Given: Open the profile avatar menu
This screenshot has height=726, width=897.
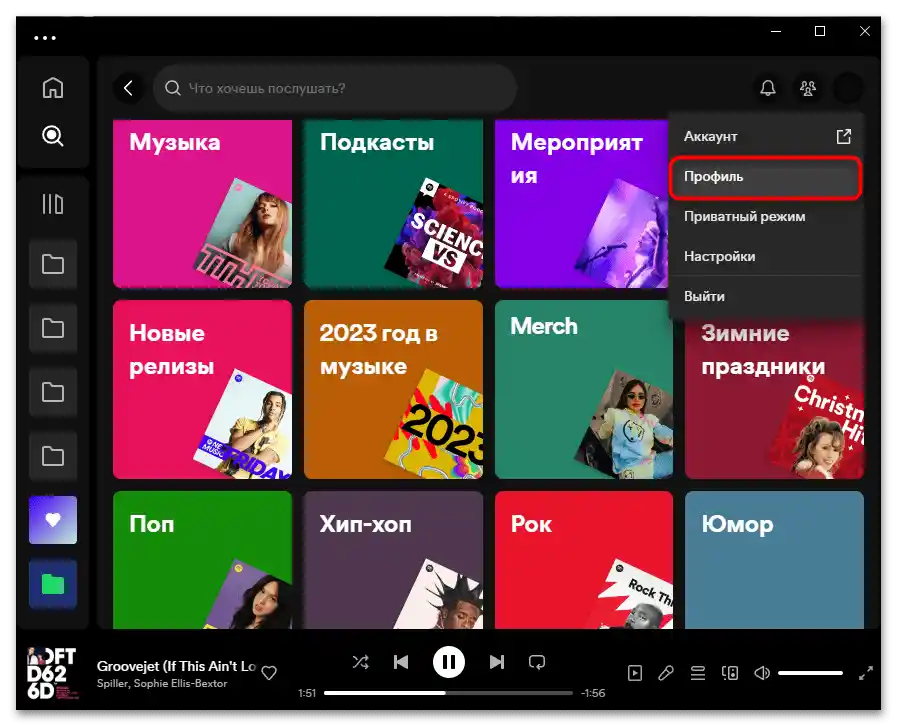Looking at the screenshot, I should point(847,88).
